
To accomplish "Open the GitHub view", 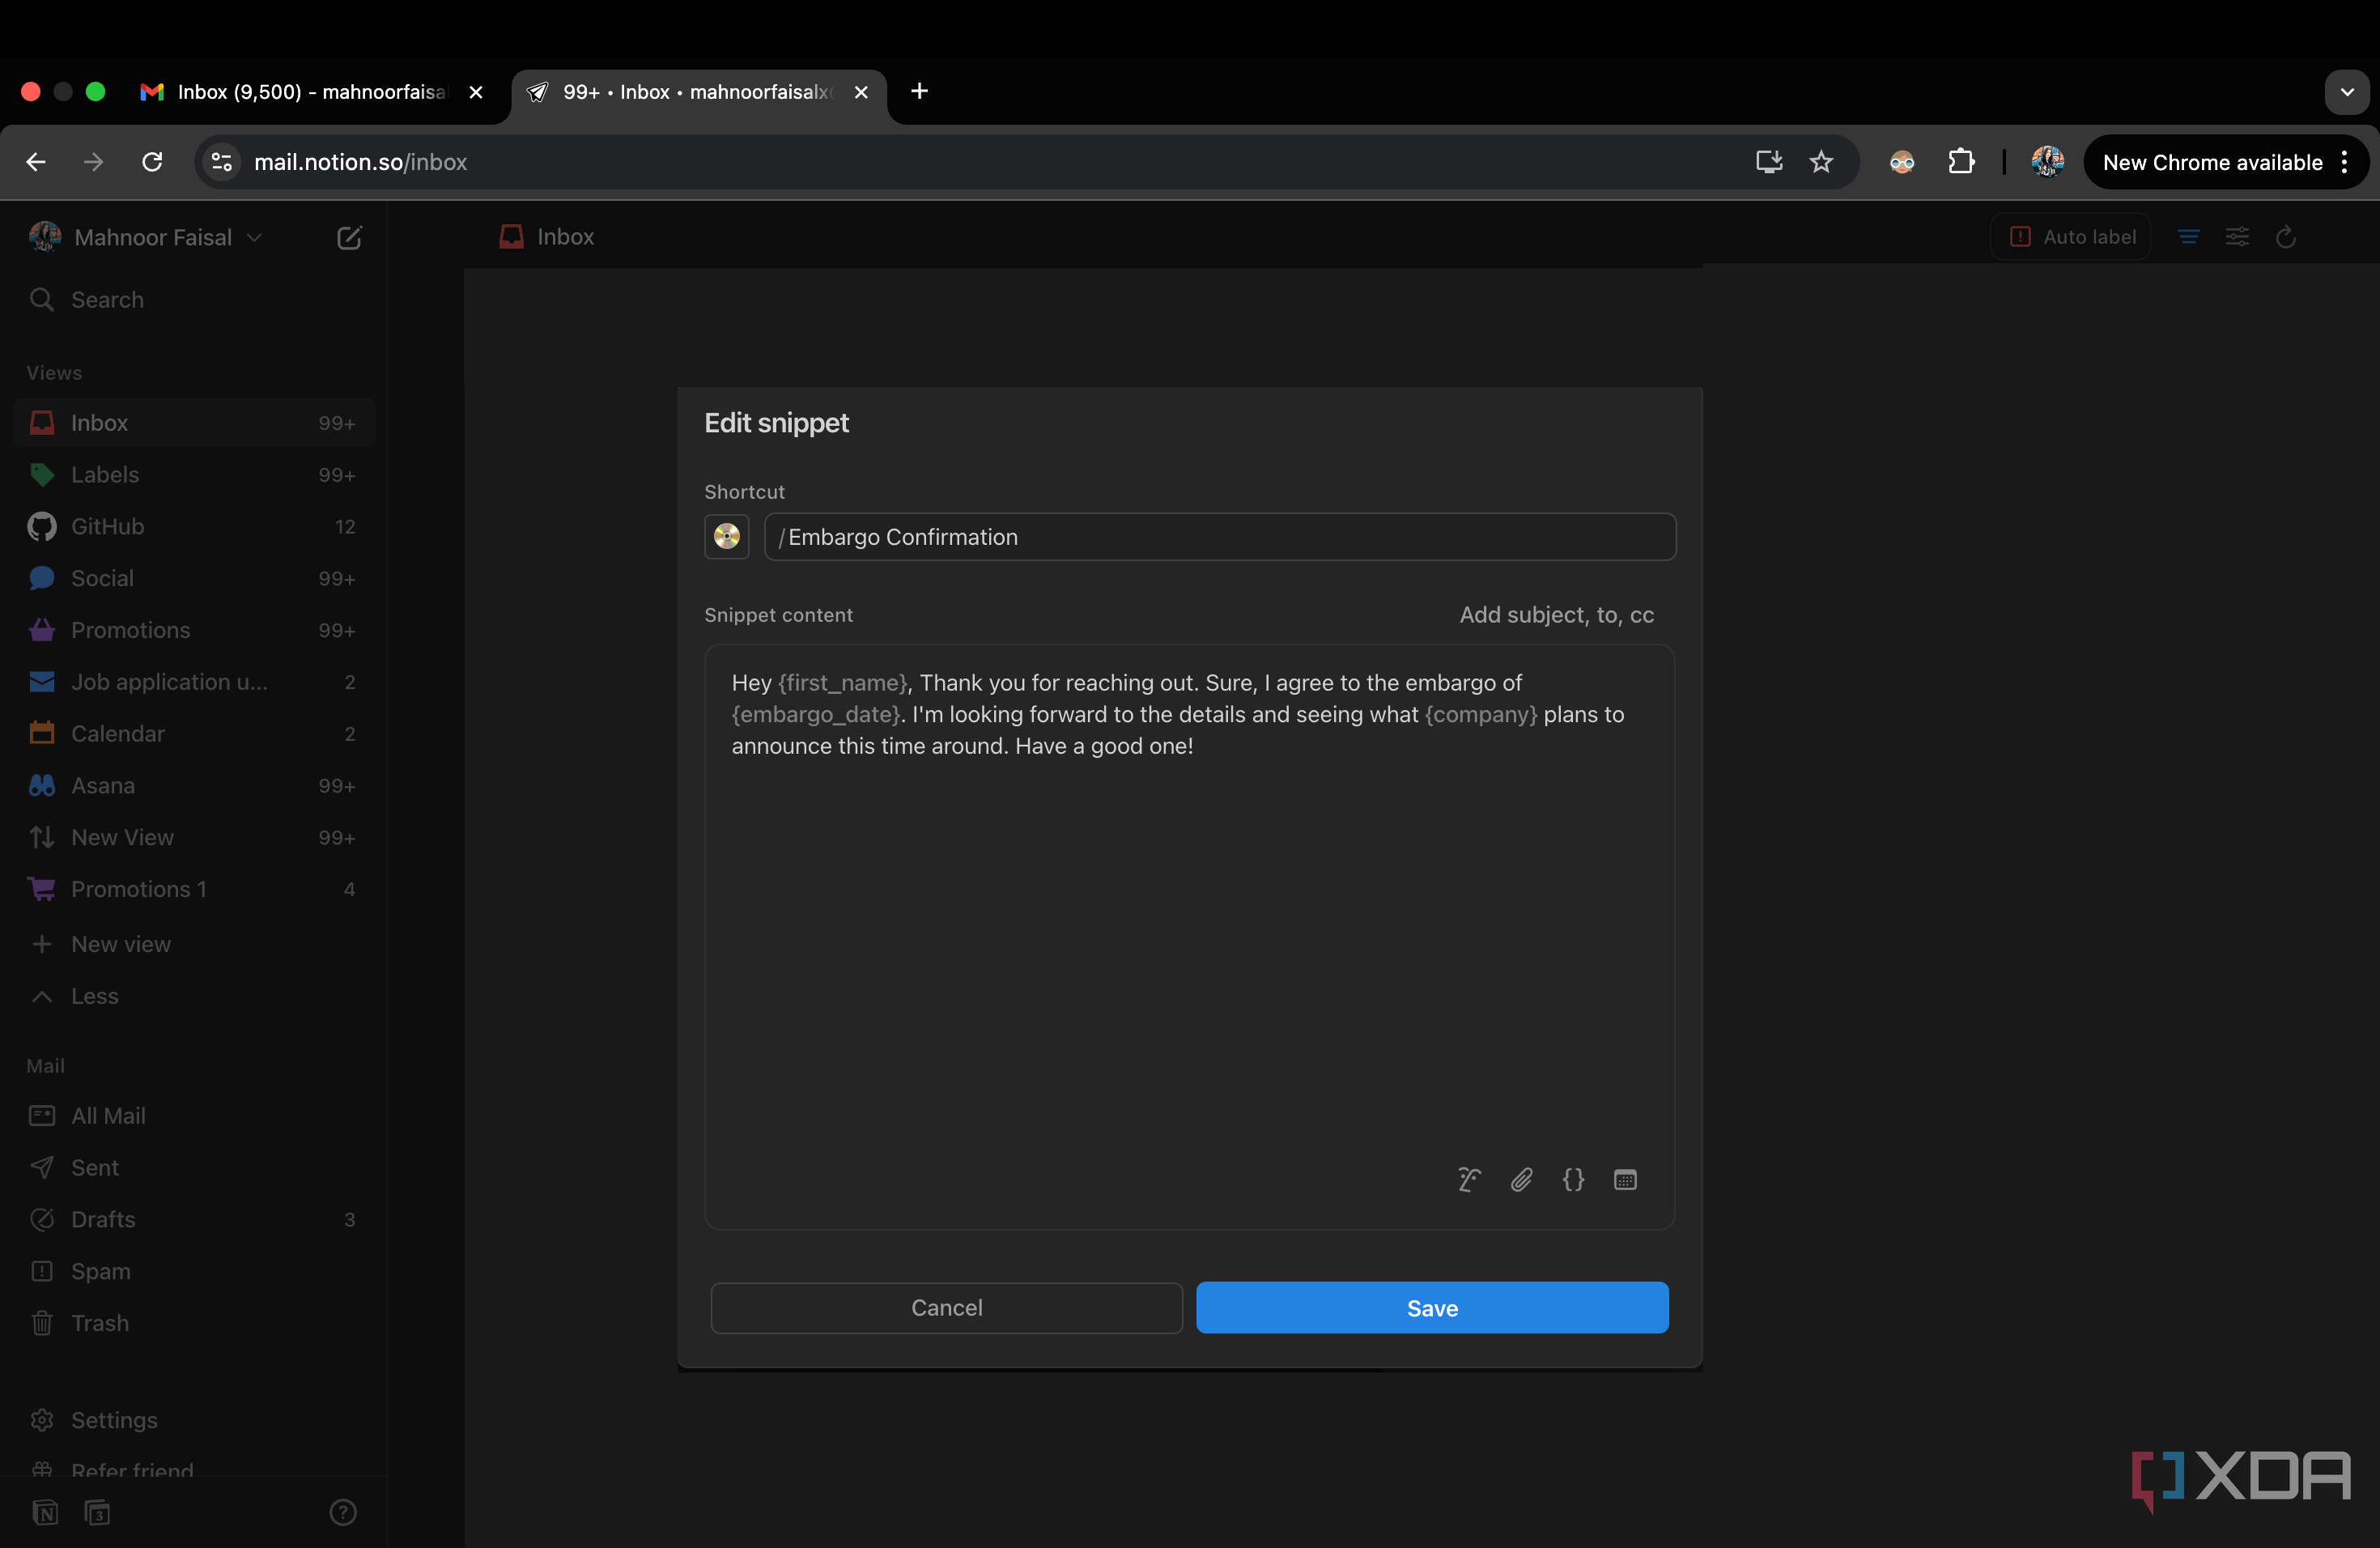I will tap(194, 527).
